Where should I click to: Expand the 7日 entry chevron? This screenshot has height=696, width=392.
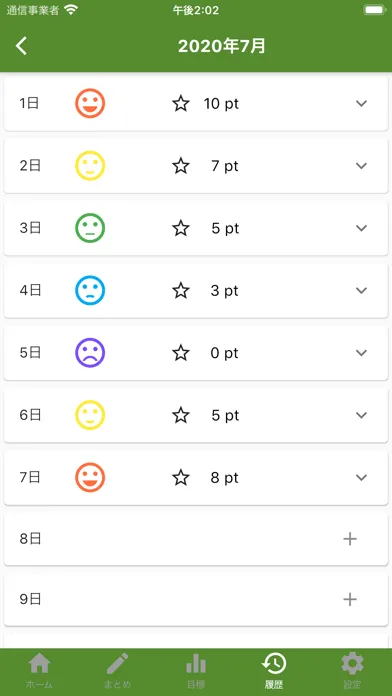click(361, 478)
